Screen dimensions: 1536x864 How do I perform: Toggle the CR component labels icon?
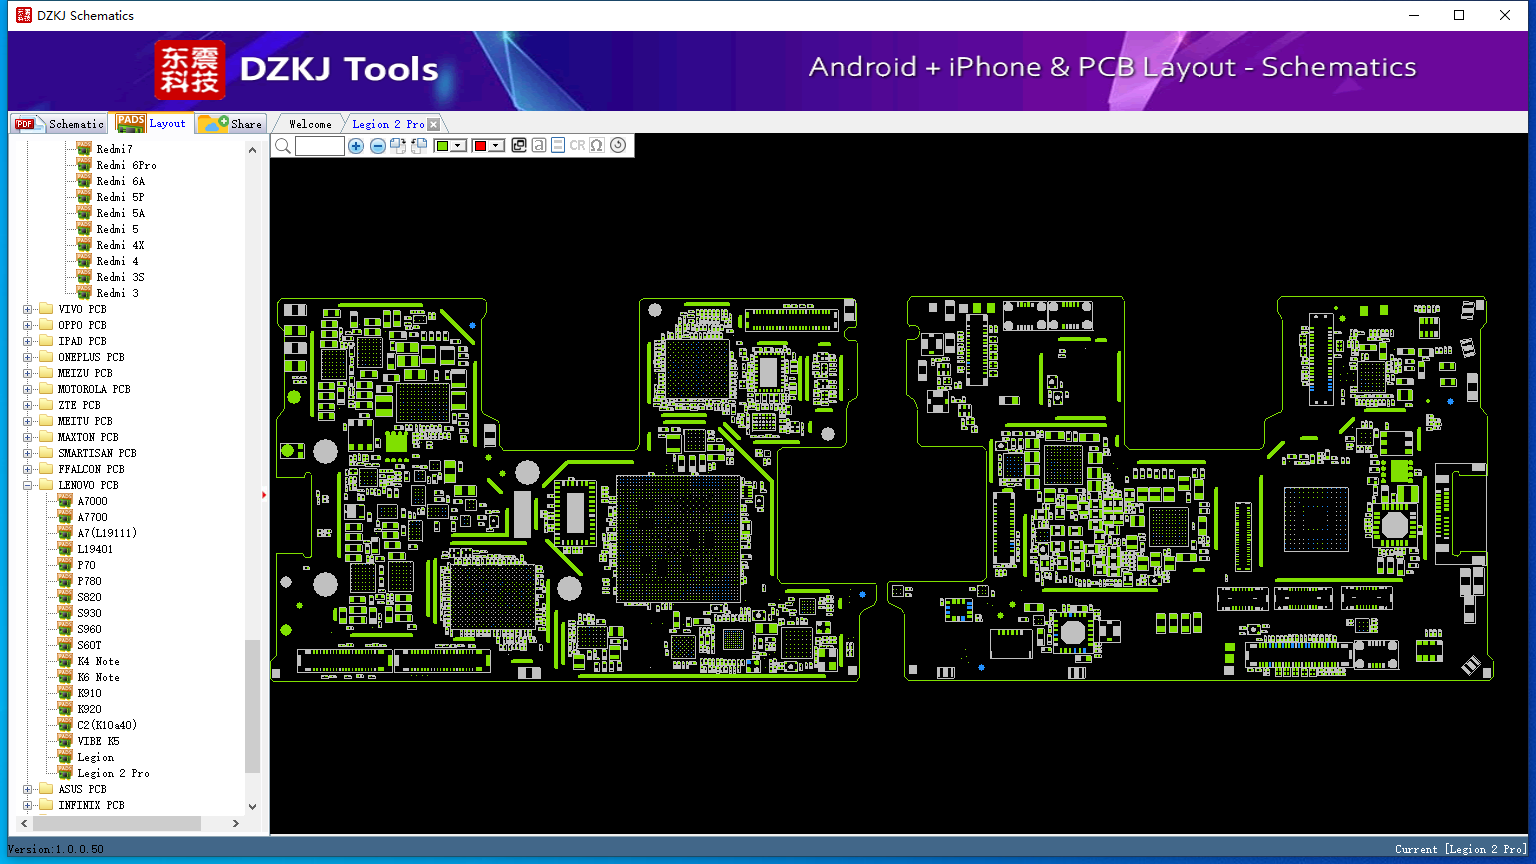577,146
